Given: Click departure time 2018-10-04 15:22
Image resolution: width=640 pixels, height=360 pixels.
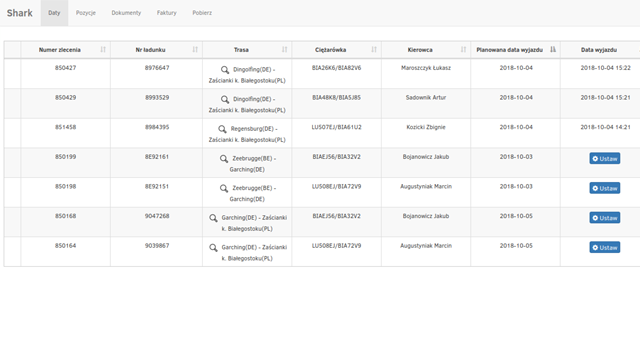Looking at the screenshot, I should pyautogui.click(x=605, y=68).
